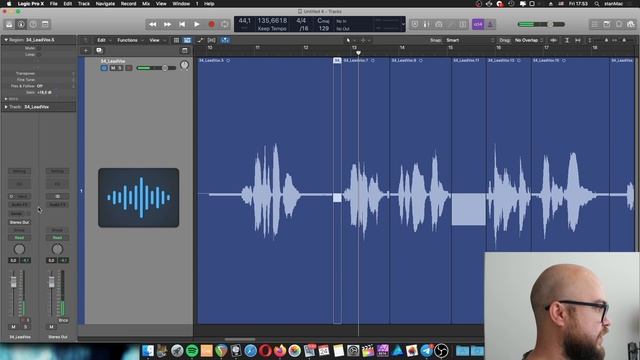This screenshot has height=360, width=640.
Task: Open the Edit menu in tracks area
Action: coord(104,40)
